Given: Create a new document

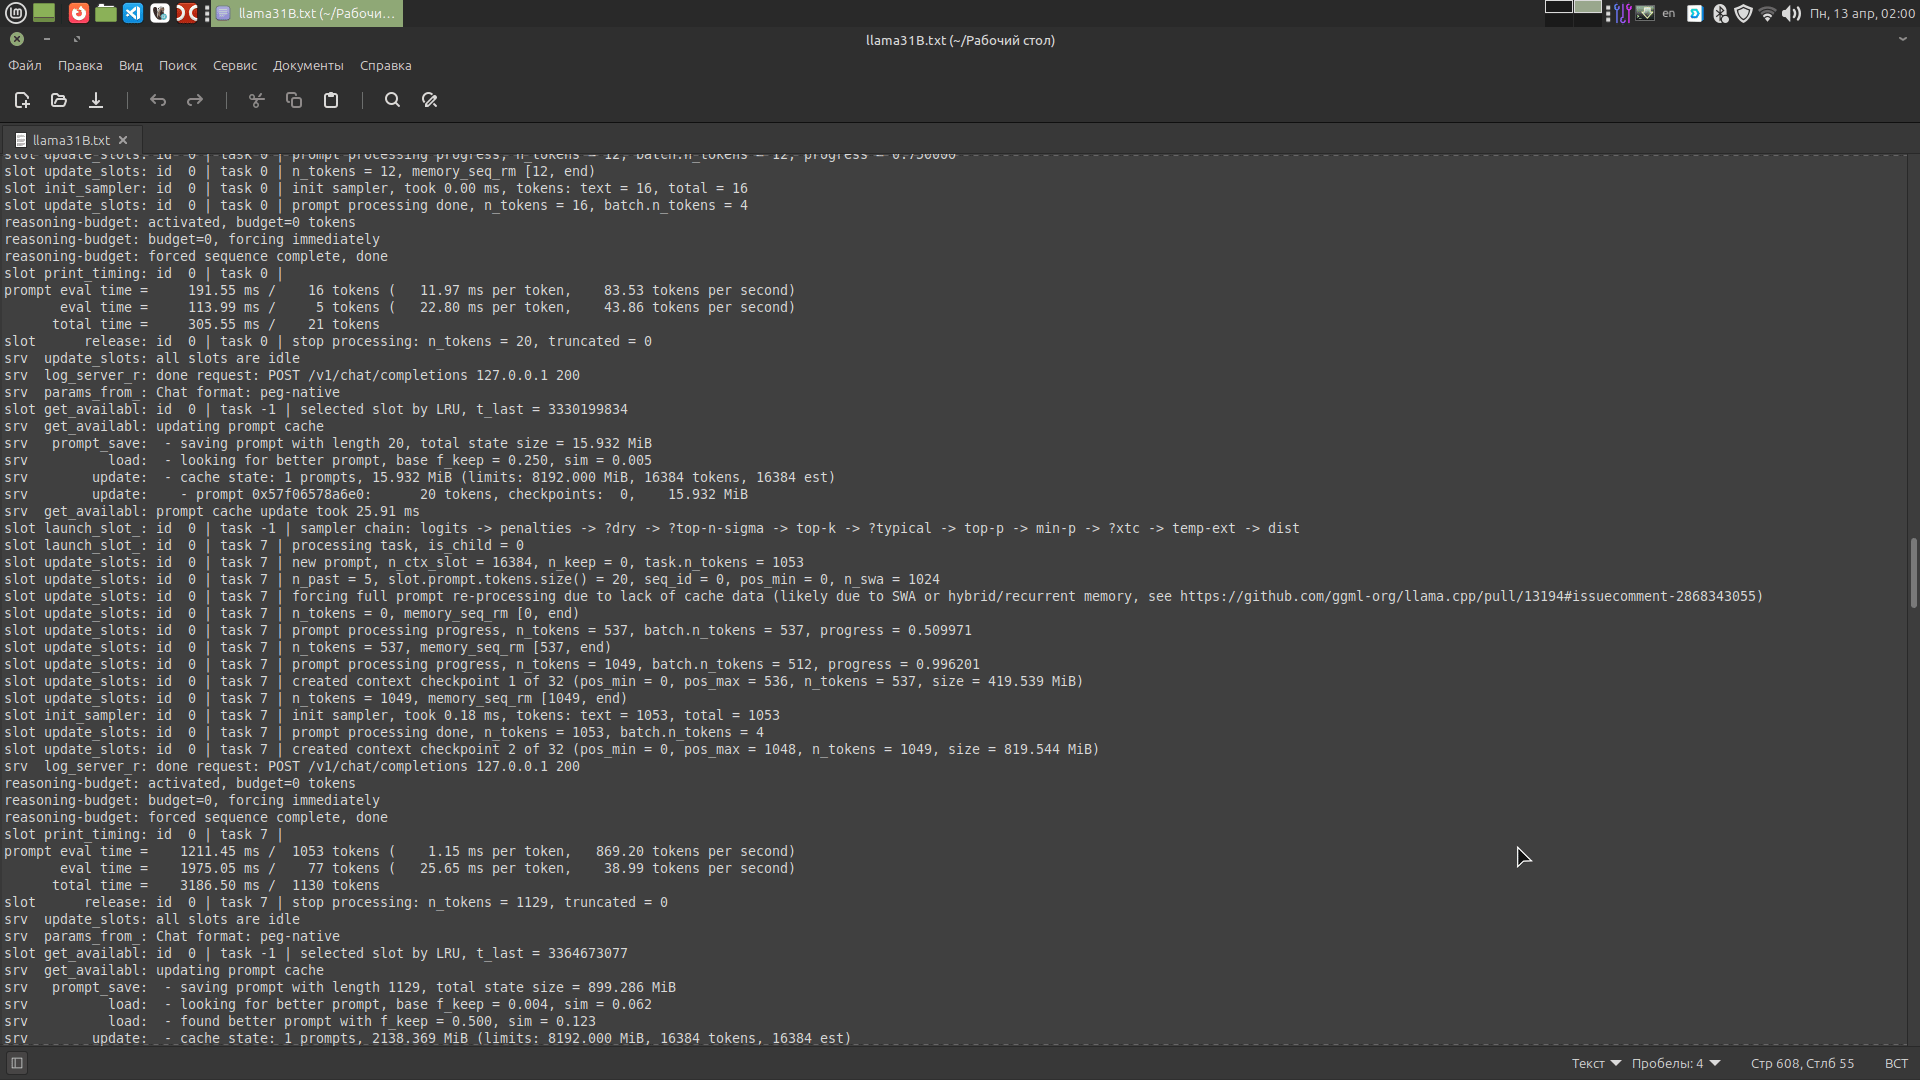Looking at the screenshot, I should click(x=21, y=100).
